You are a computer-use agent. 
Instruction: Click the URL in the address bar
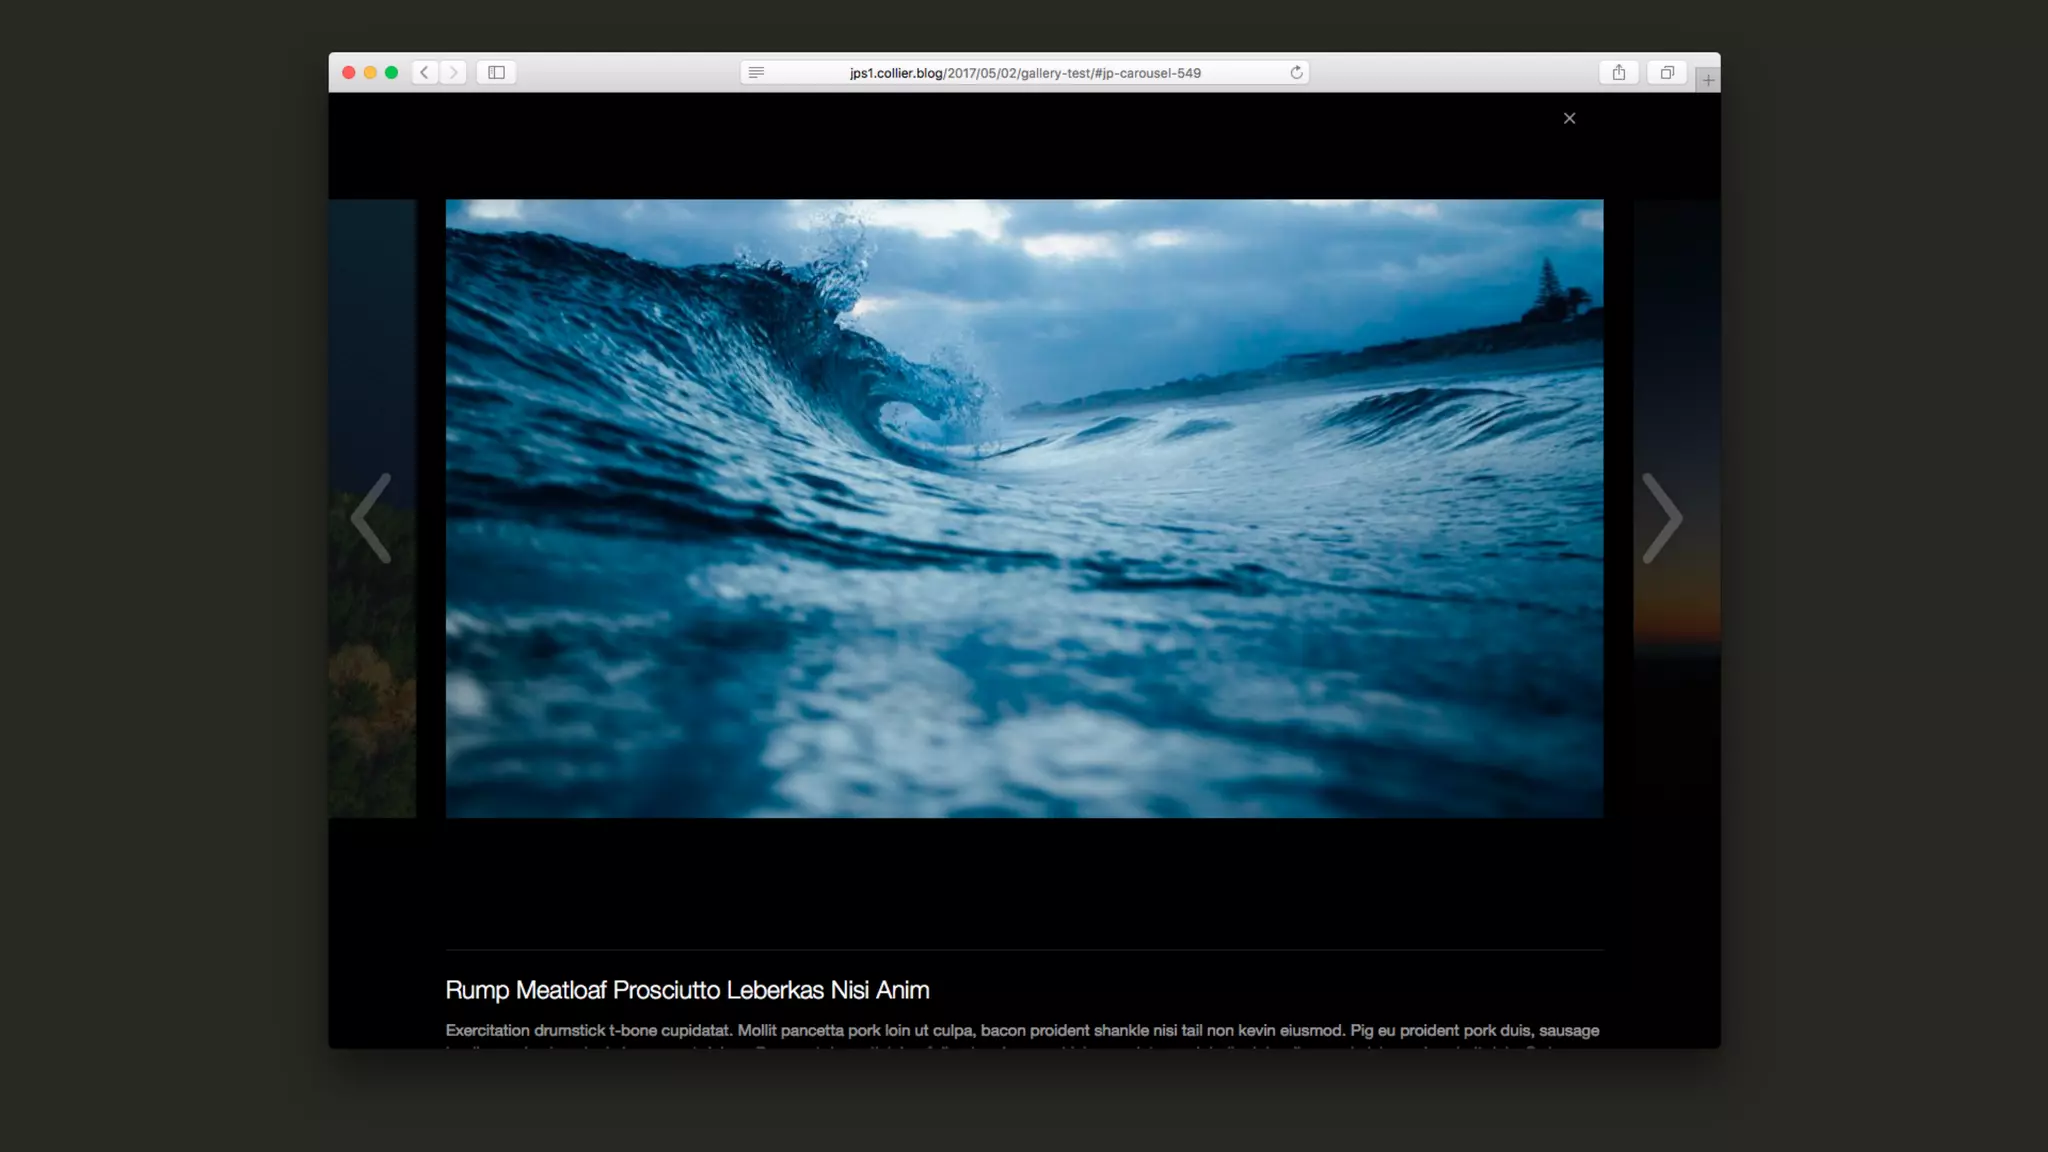1025,73
